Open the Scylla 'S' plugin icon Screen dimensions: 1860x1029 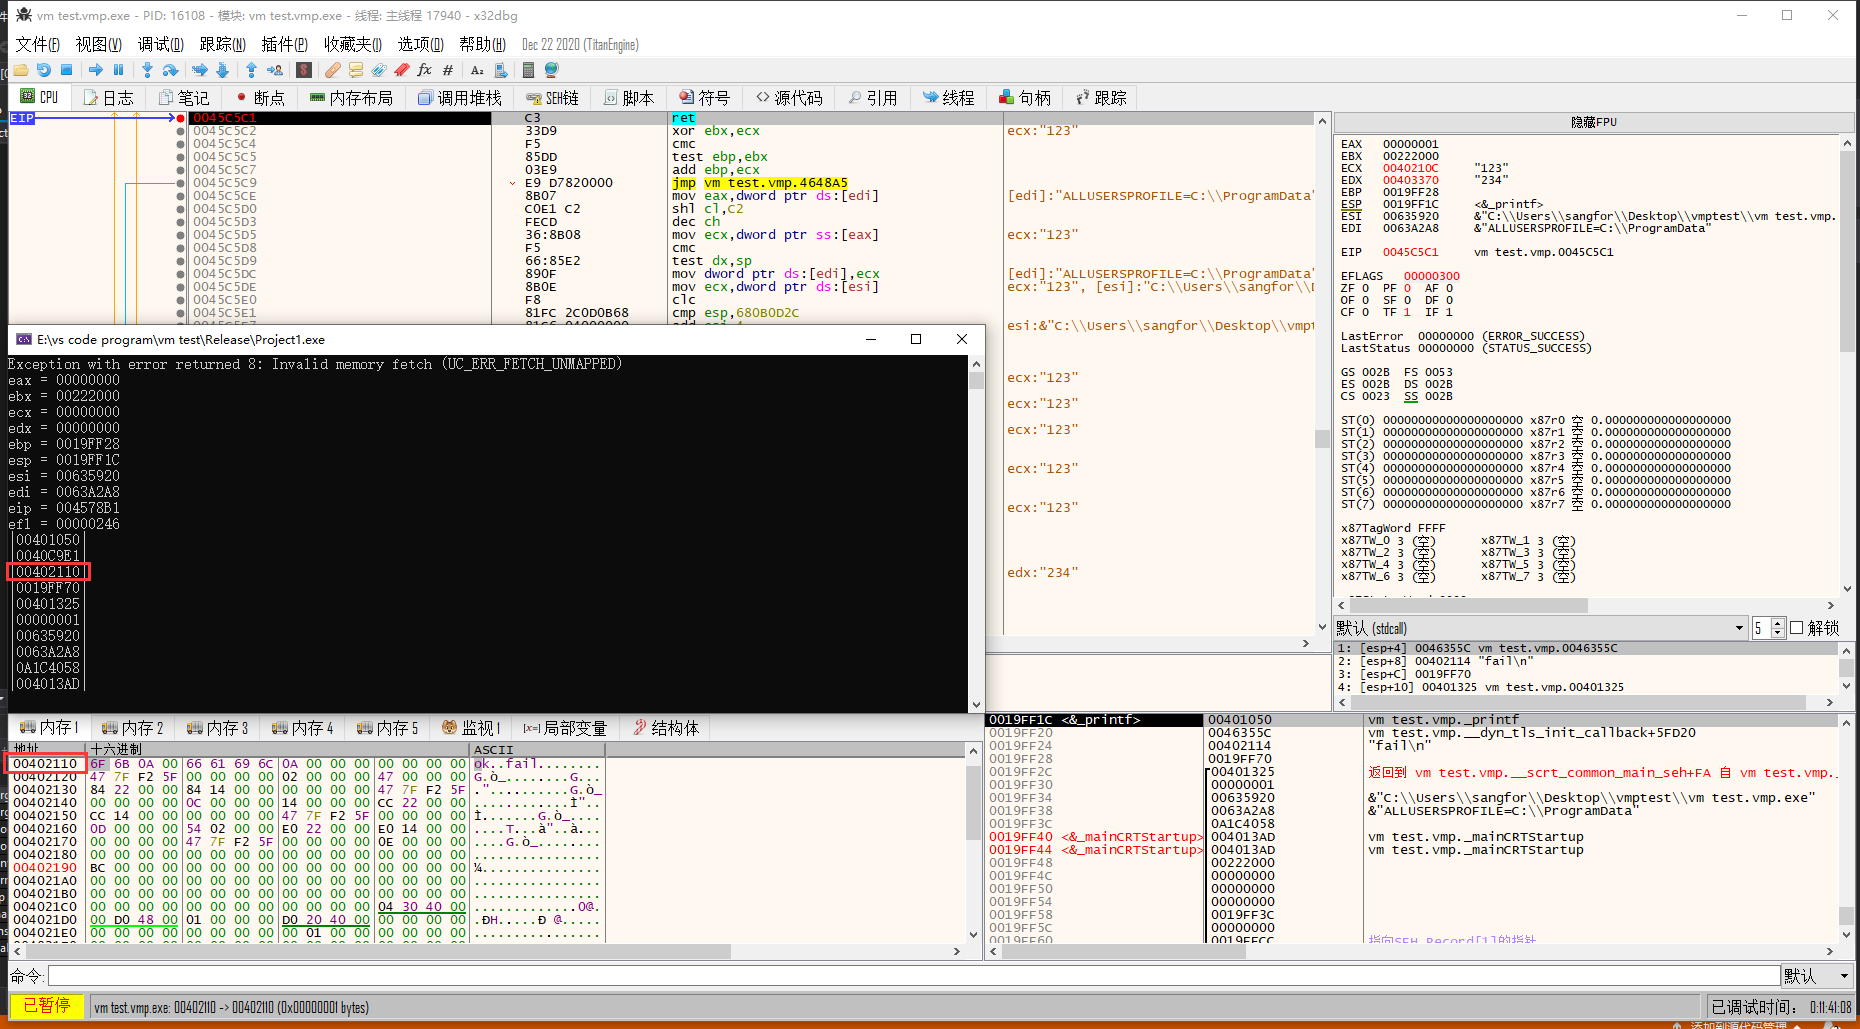(x=304, y=70)
